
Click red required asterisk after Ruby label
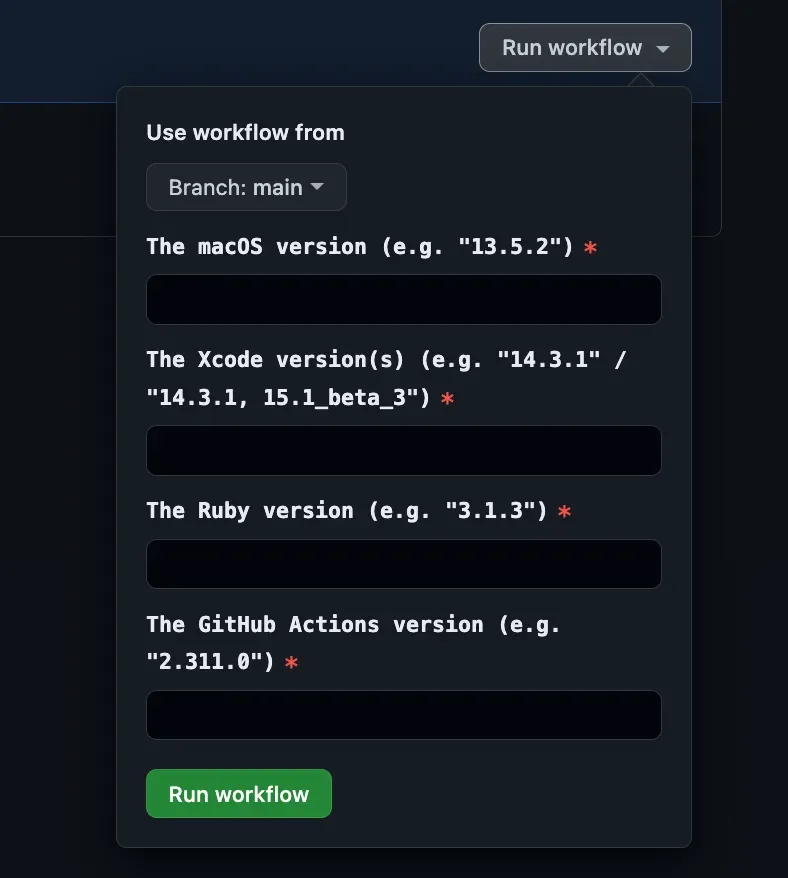pos(565,511)
